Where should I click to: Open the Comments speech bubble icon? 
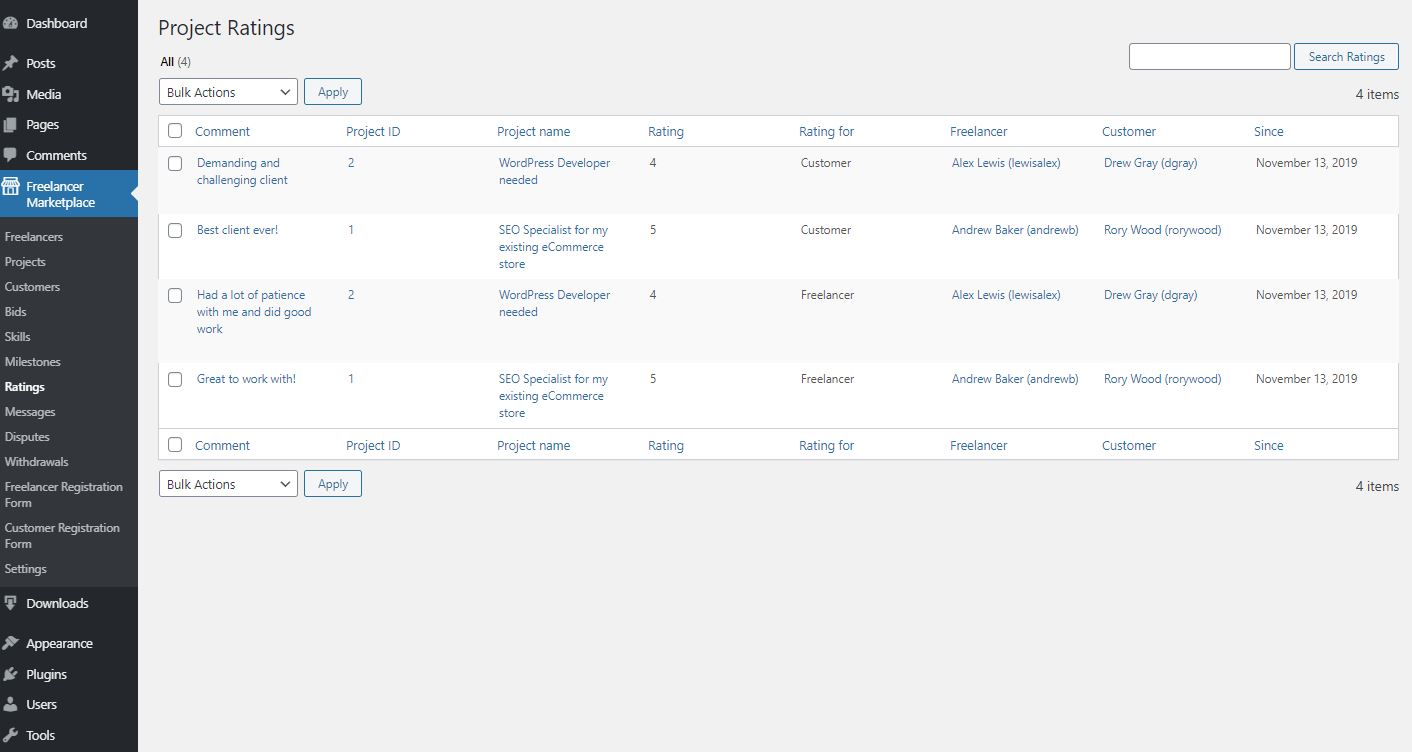10,155
